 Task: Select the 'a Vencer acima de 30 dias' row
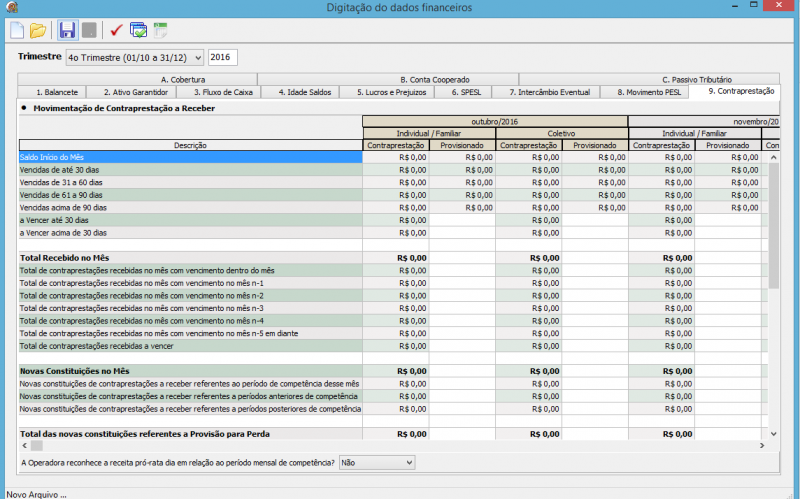[191, 233]
